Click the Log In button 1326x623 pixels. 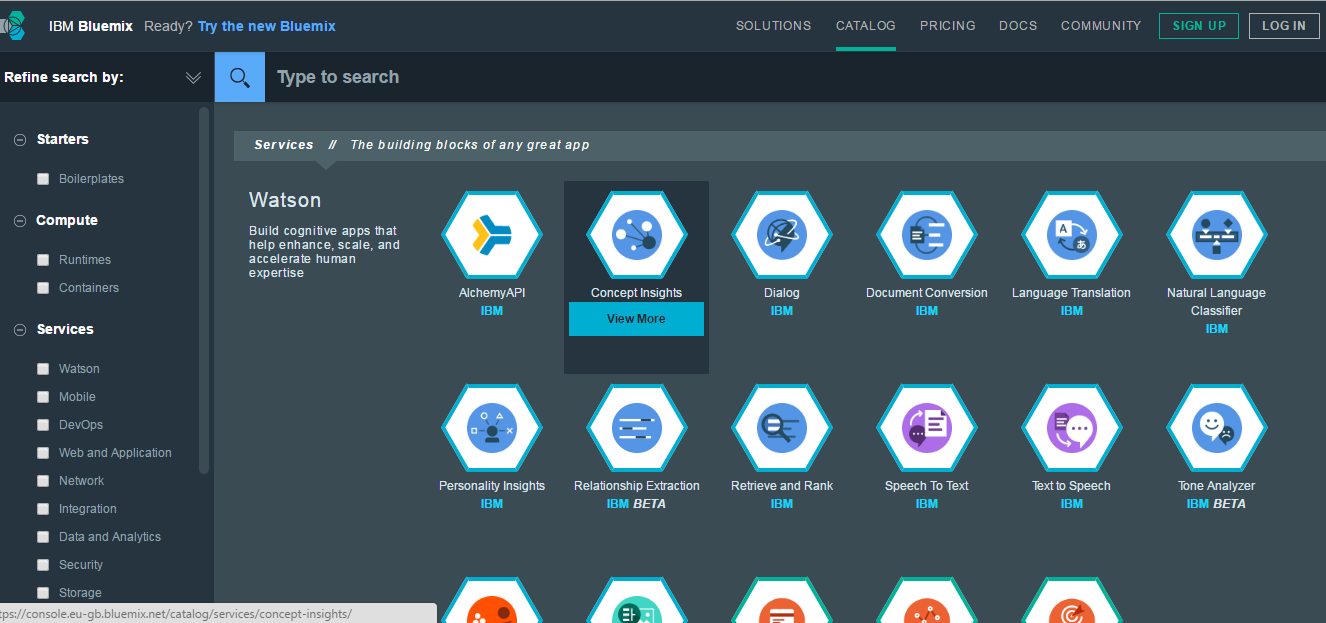(1284, 26)
